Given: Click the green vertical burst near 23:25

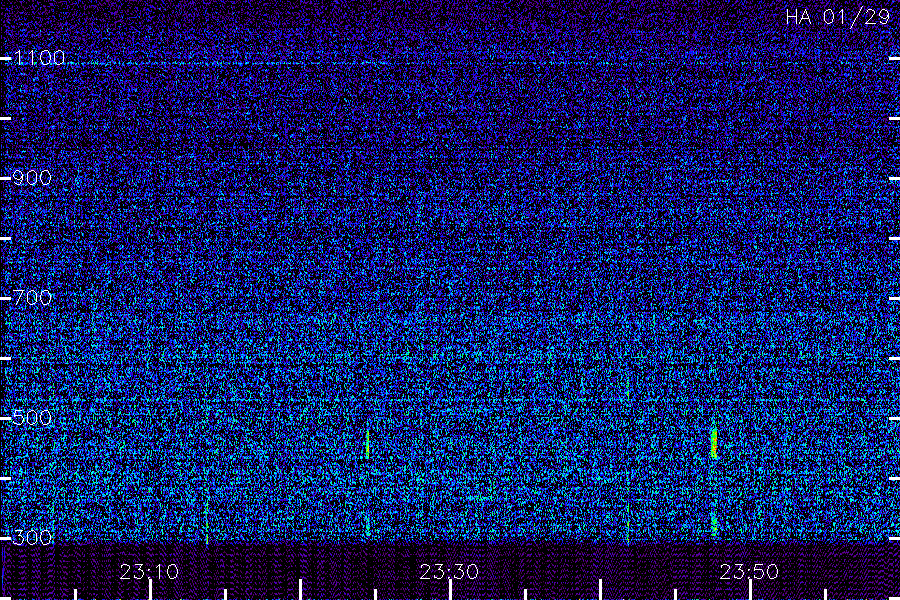Looking at the screenshot, I should (367, 444).
